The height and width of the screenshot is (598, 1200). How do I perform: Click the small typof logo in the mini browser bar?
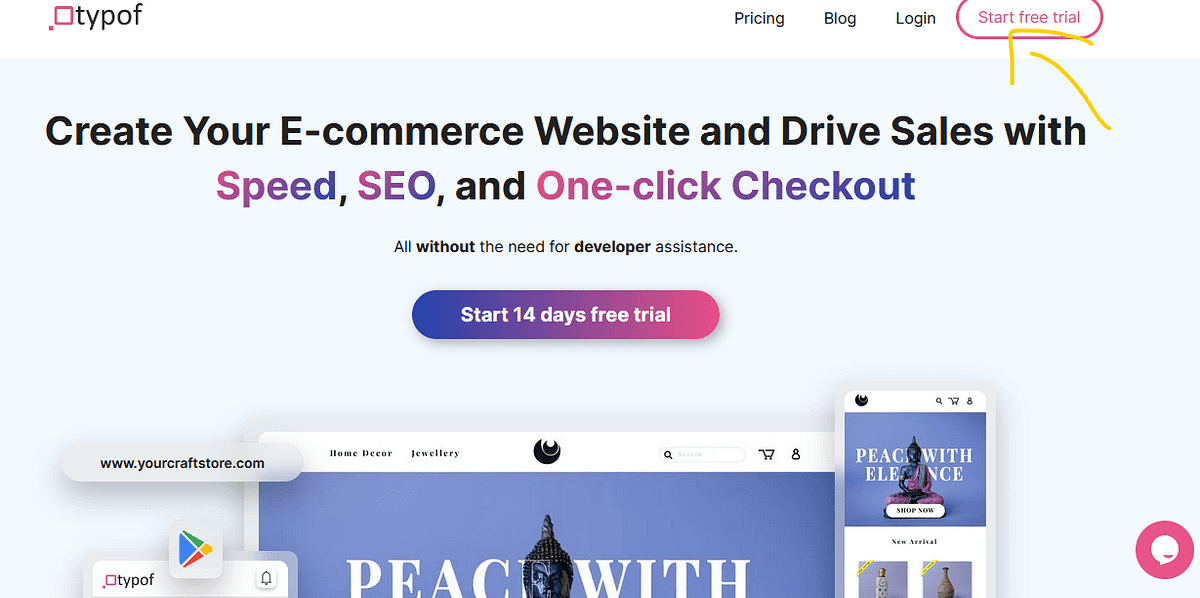(127, 579)
